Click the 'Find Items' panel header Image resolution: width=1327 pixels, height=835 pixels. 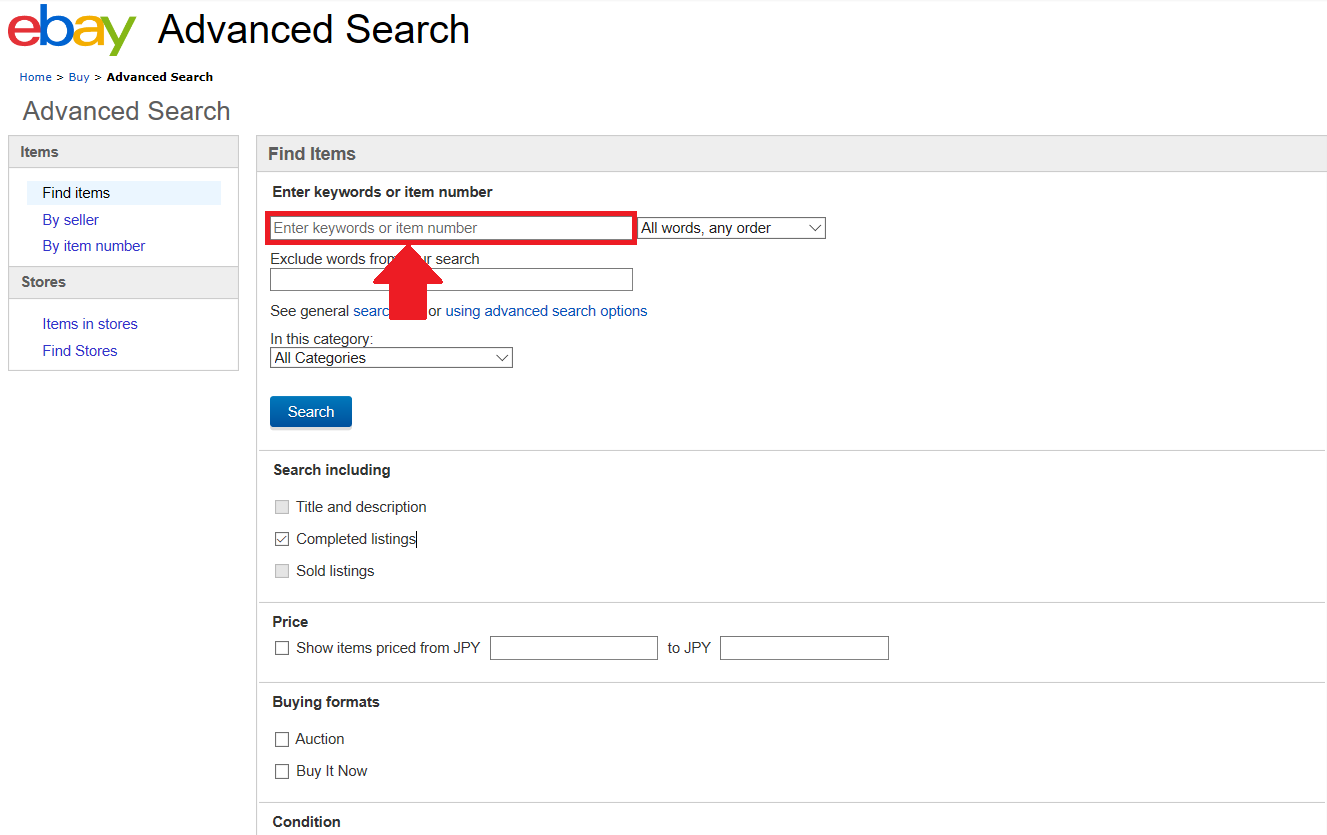tap(791, 154)
